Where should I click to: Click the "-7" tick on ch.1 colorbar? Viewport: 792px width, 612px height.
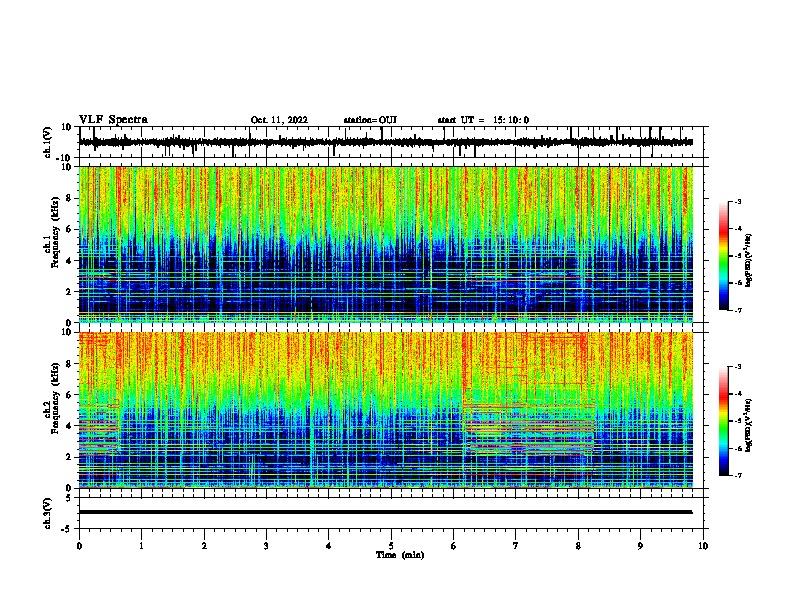tap(738, 310)
